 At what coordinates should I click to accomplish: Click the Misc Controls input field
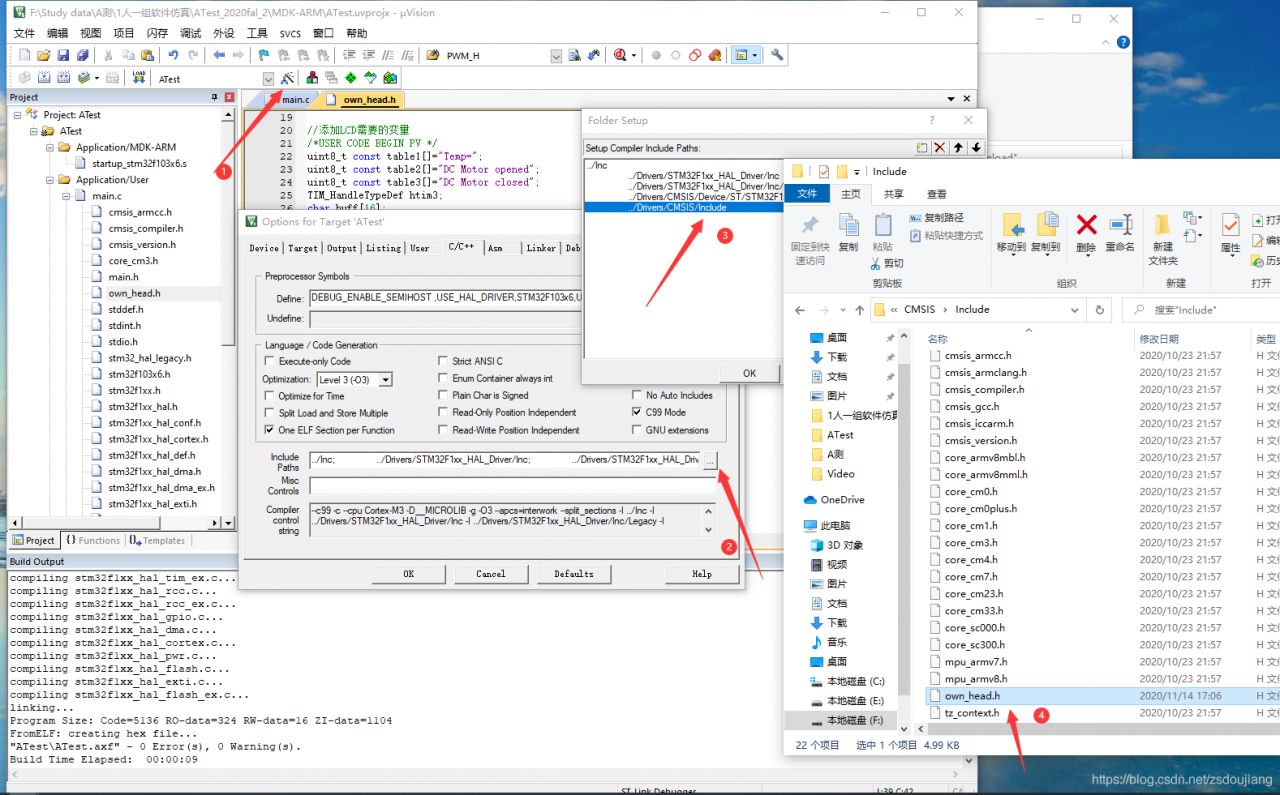pyautogui.click(x=512, y=485)
